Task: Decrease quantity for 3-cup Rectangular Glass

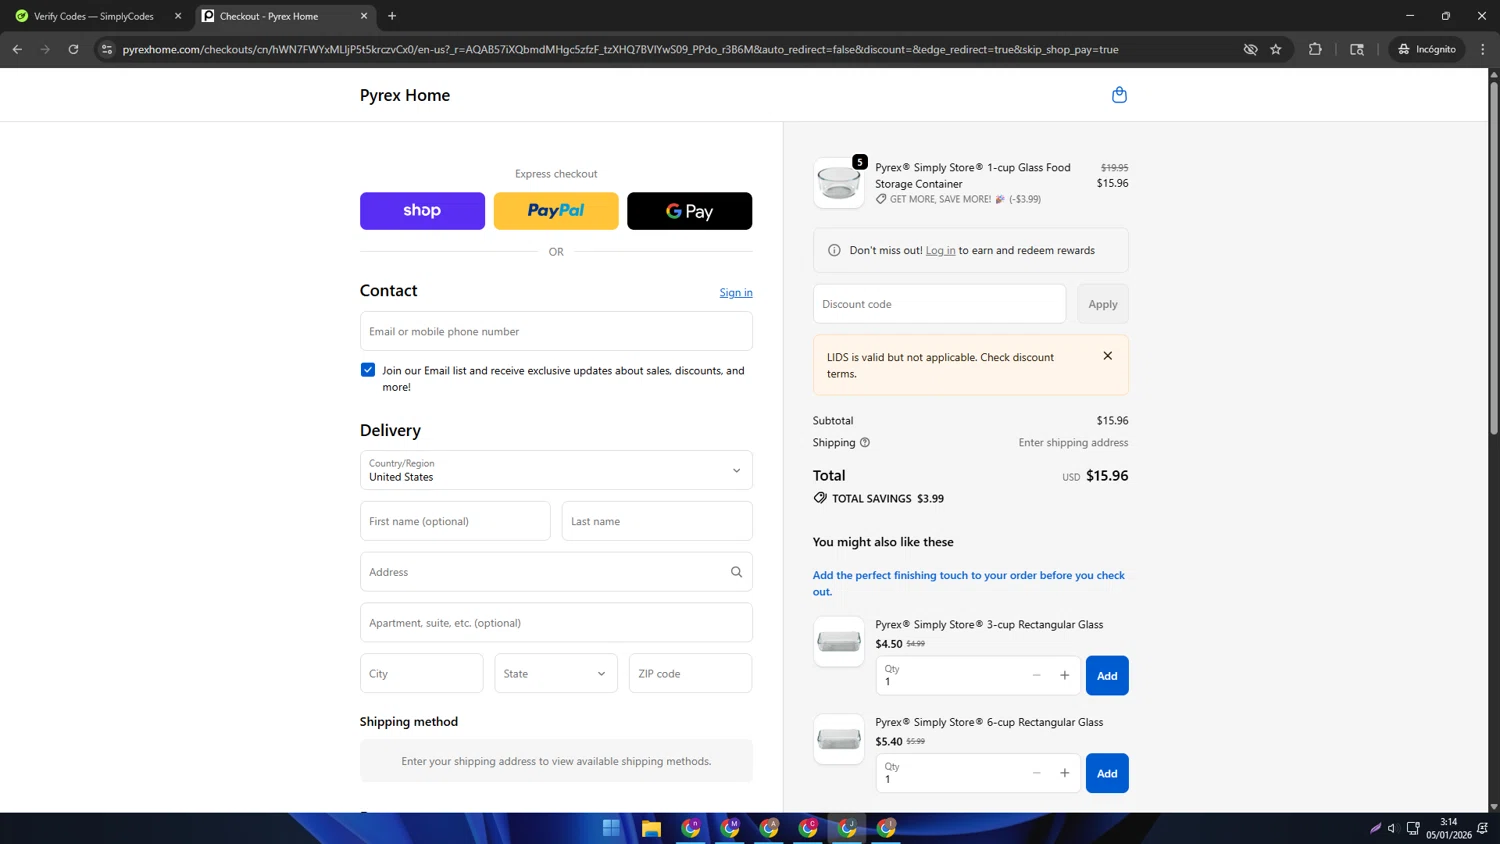Action: click(1036, 676)
